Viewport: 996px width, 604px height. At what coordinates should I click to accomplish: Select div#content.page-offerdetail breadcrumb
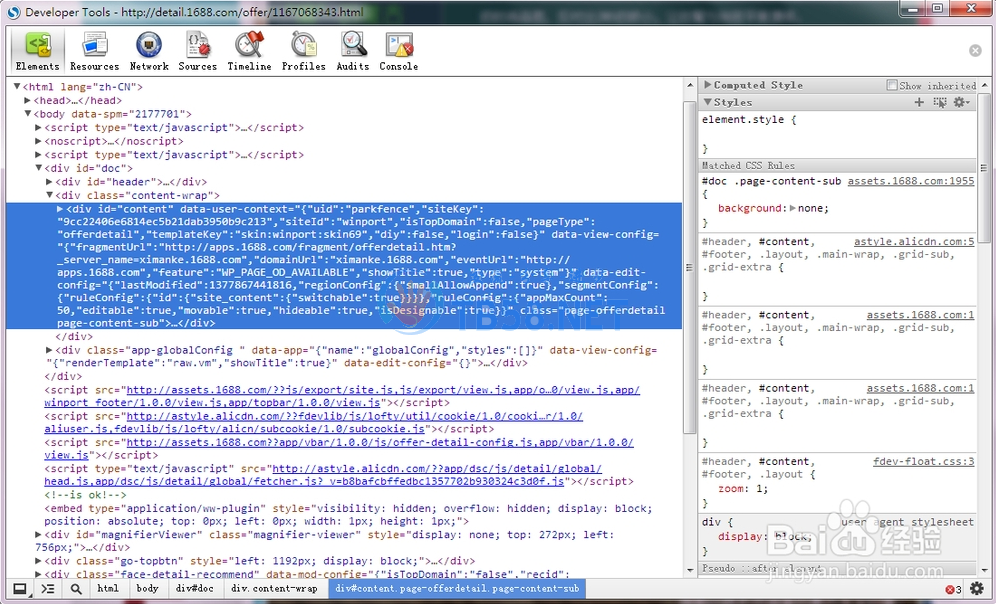[457, 588]
